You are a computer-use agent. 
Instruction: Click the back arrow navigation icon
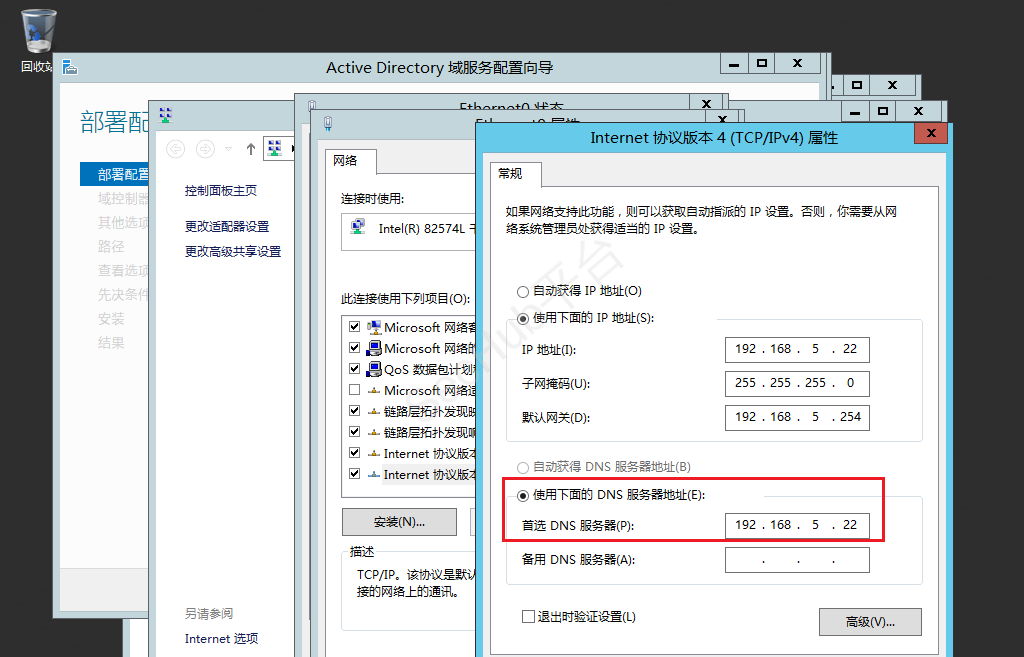point(176,149)
